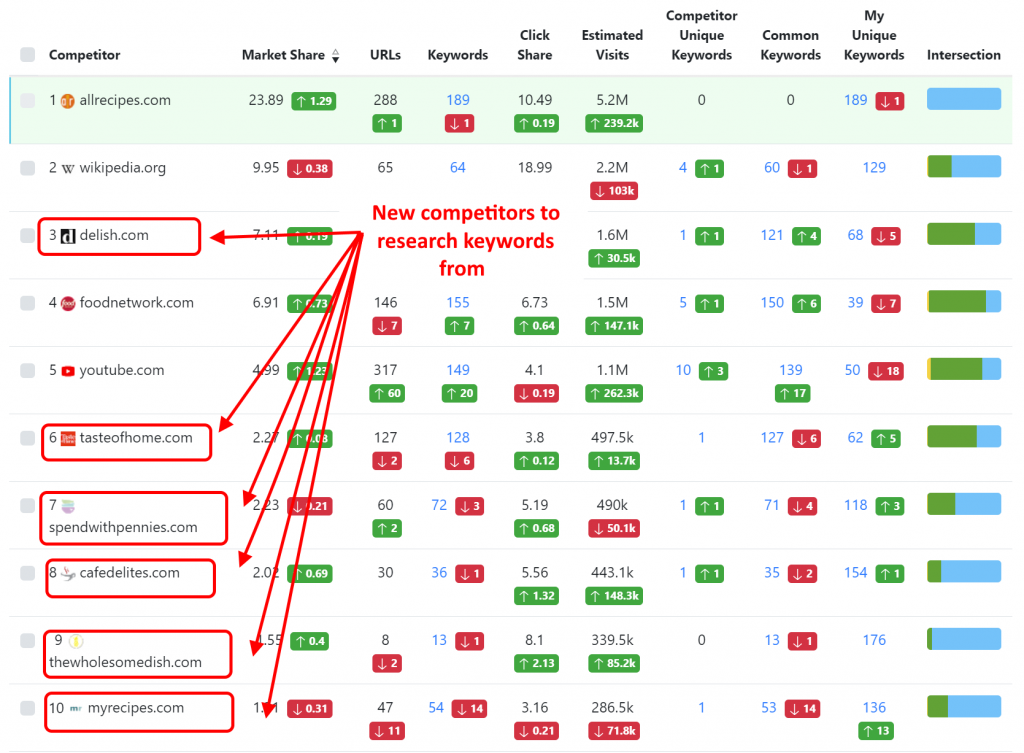The height and width of the screenshot is (753, 1024).
Task: Open delish.com common keywords link 121
Action: click(772, 235)
